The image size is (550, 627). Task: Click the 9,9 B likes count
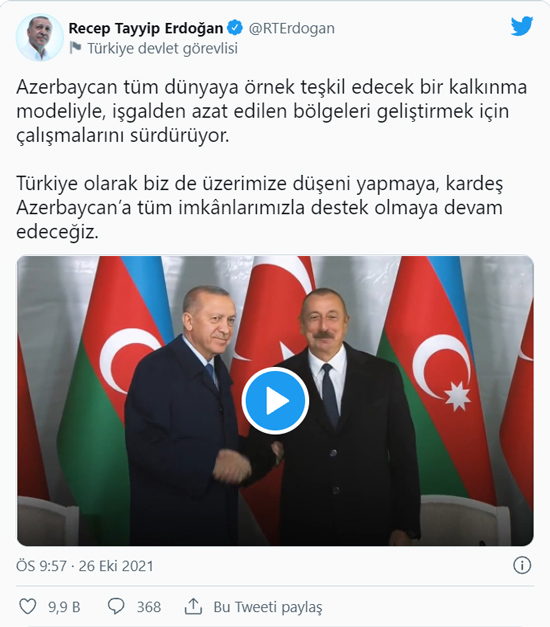(x=64, y=607)
